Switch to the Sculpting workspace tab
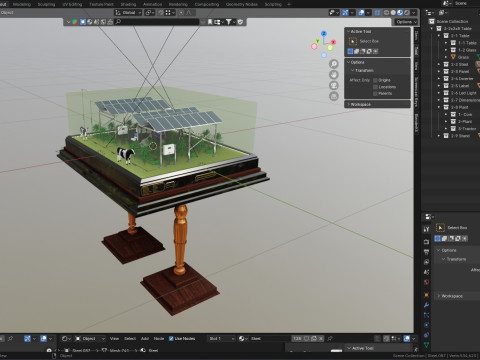This screenshot has width=480, height=360. [x=46, y=4]
